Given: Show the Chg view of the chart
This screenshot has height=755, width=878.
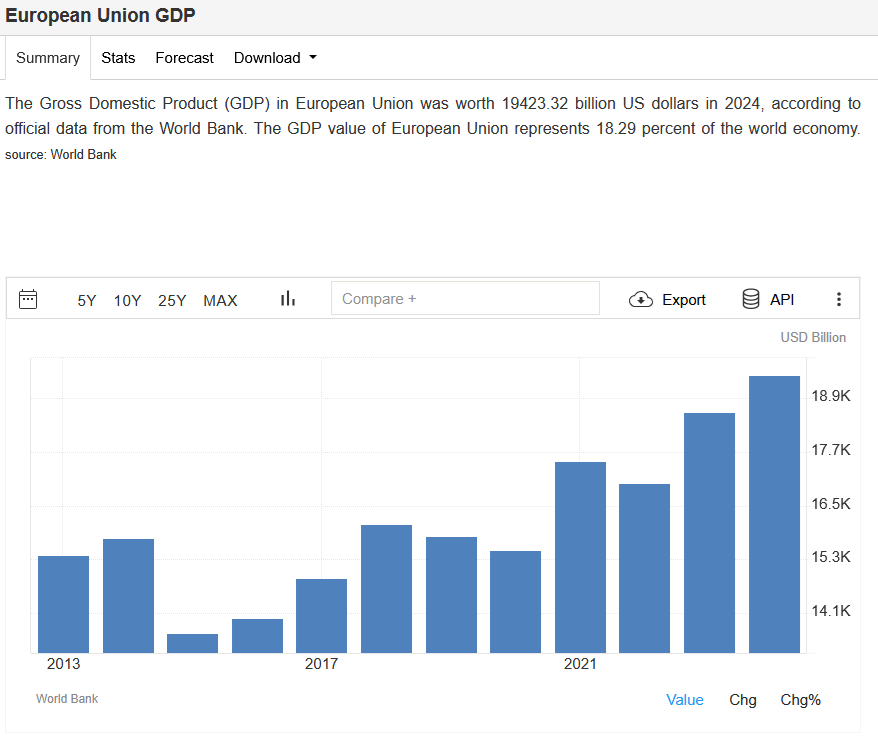Looking at the screenshot, I should click(x=742, y=700).
